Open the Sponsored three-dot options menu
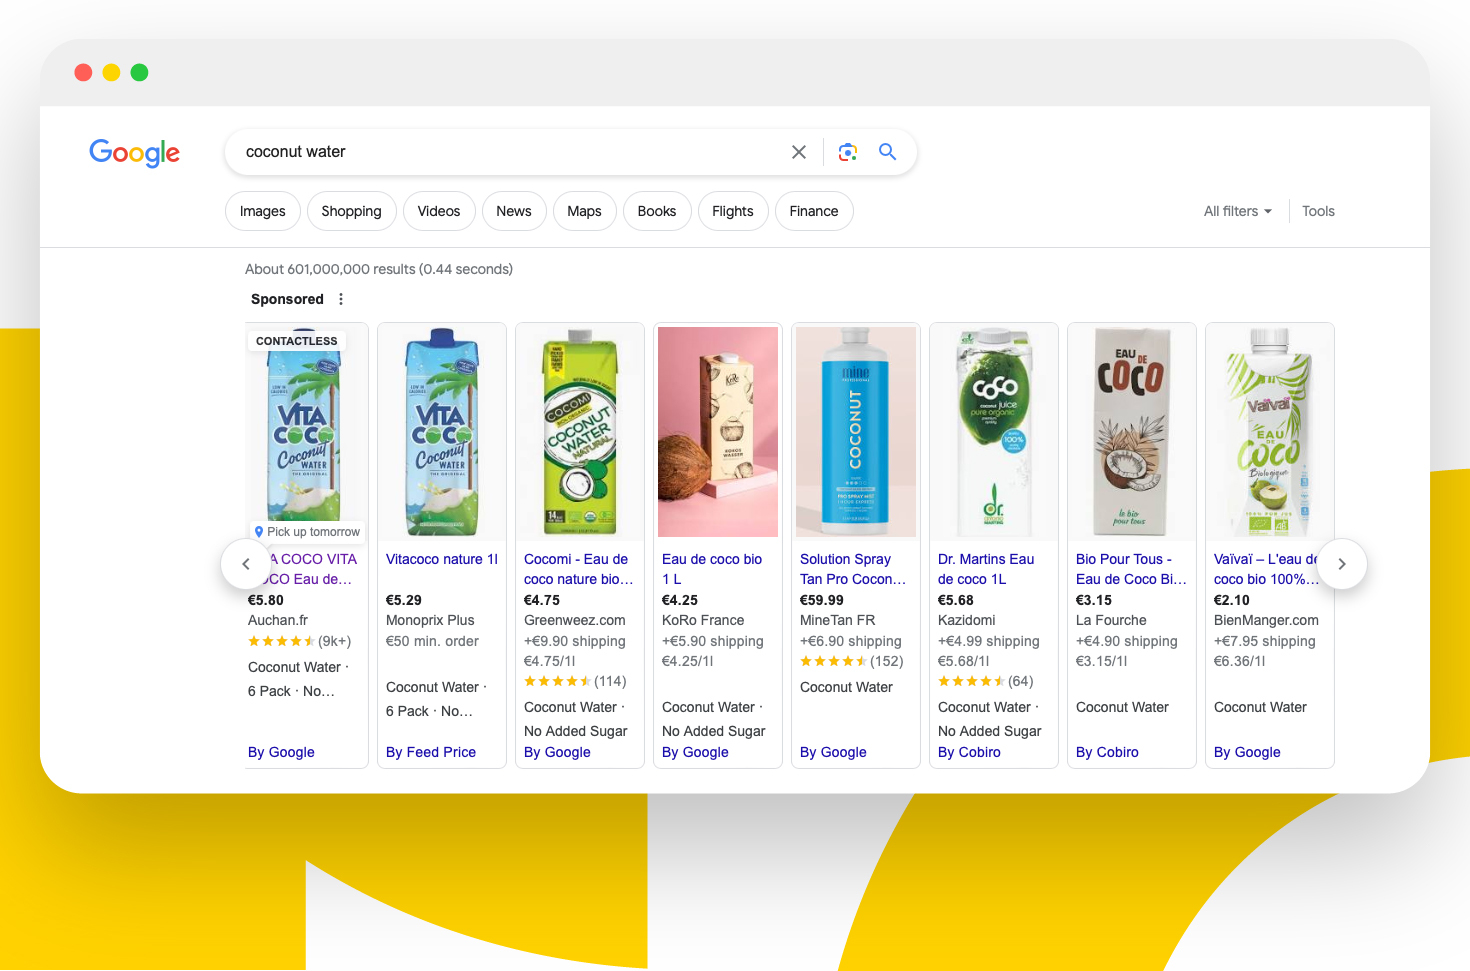1470x971 pixels. [x=341, y=299]
